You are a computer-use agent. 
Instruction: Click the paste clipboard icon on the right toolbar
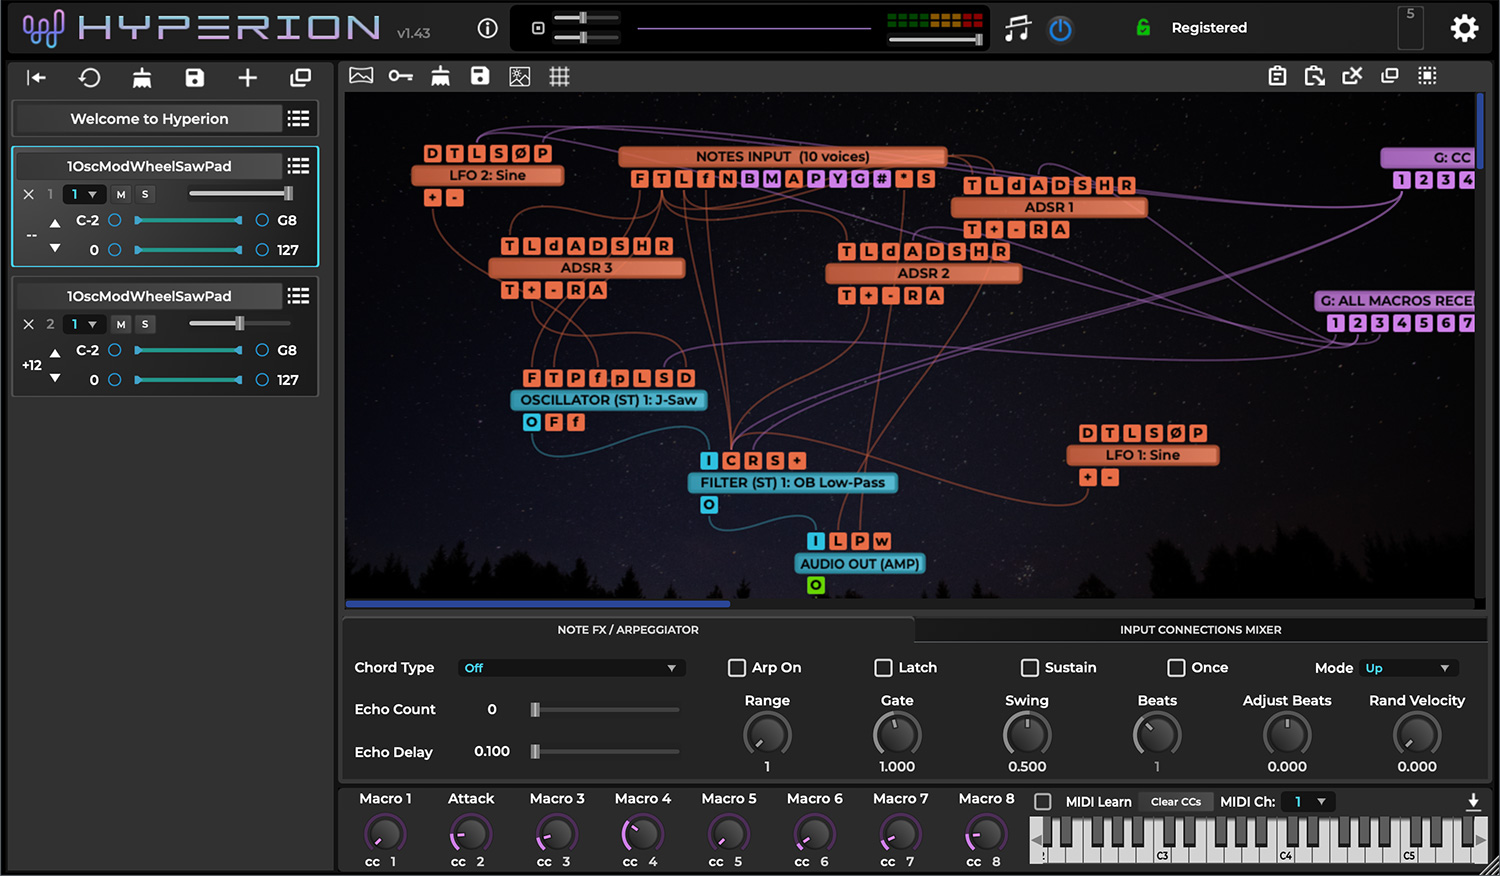[1314, 75]
